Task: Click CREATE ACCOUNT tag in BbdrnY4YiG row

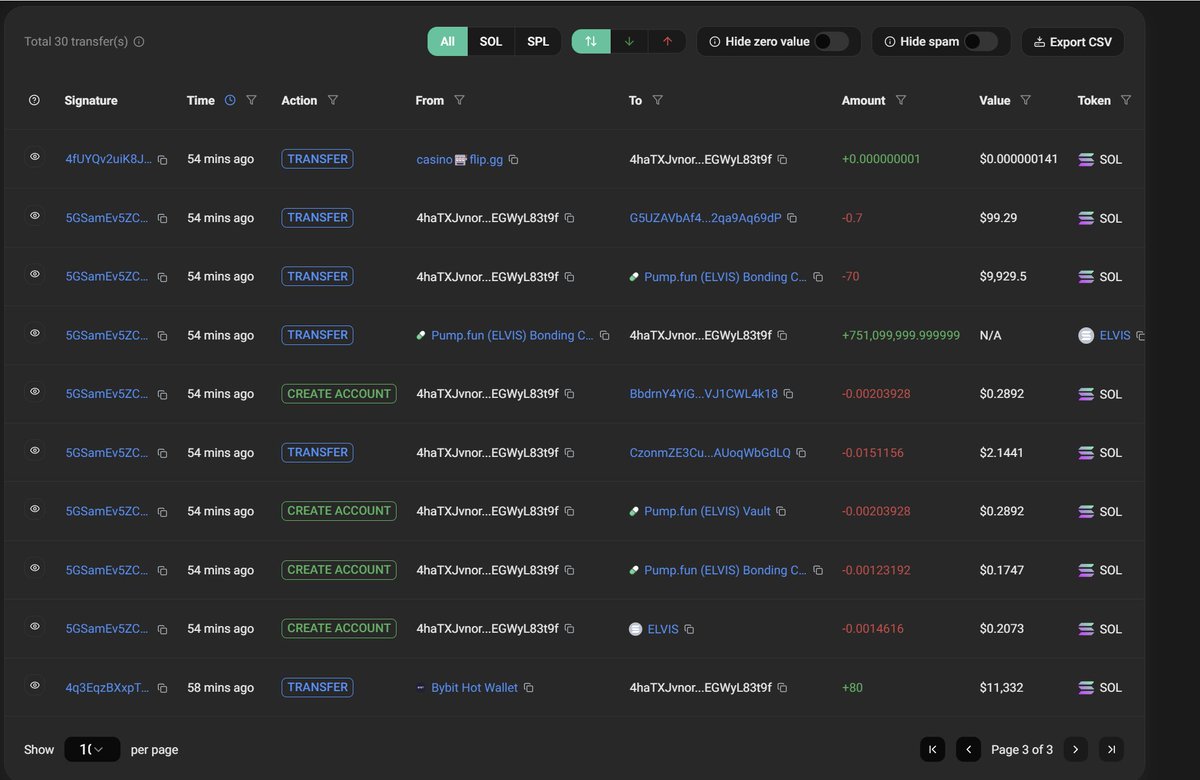Action: click(339, 394)
